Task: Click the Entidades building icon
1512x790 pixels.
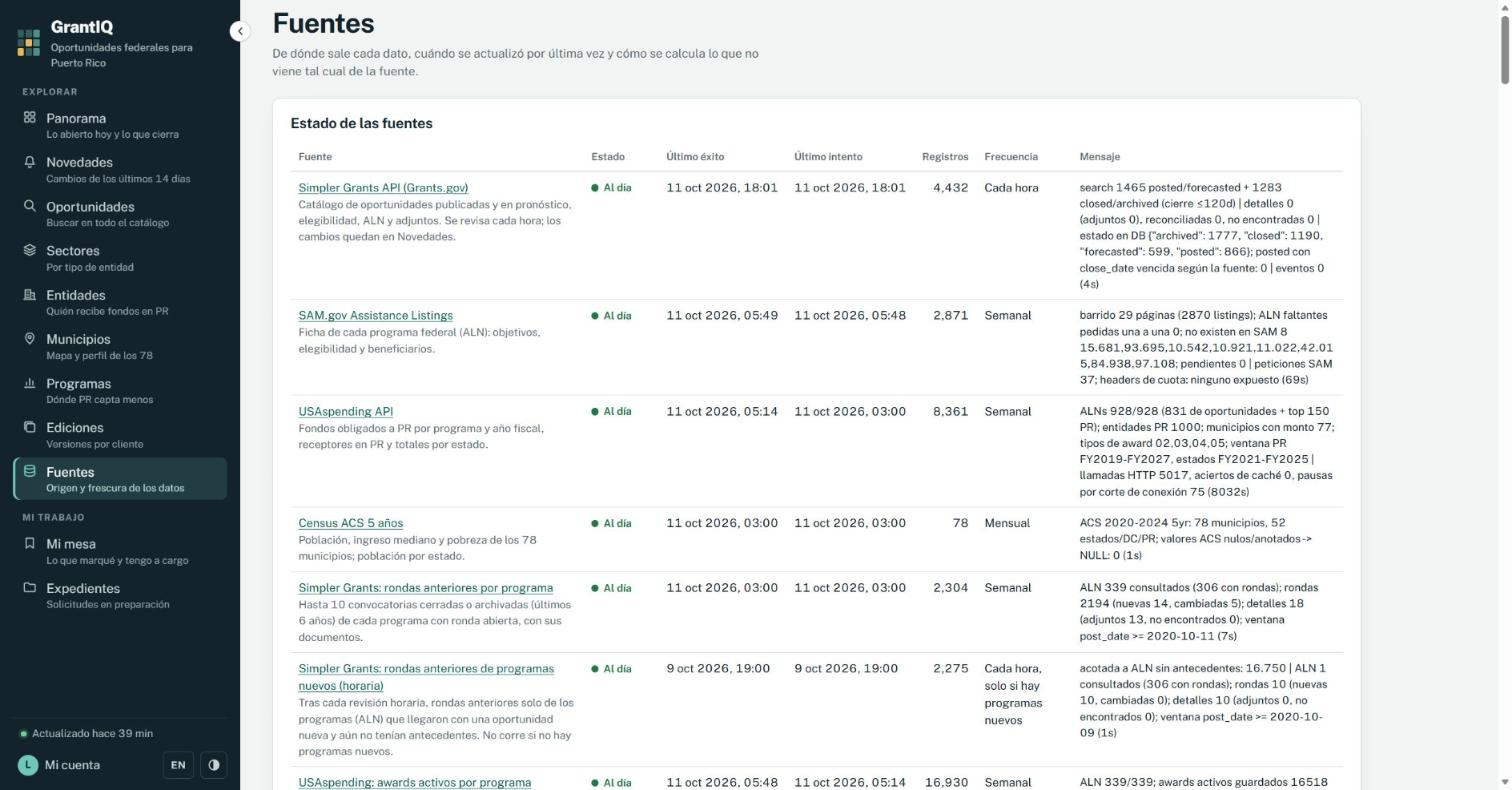Action: pyautogui.click(x=30, y=295)
